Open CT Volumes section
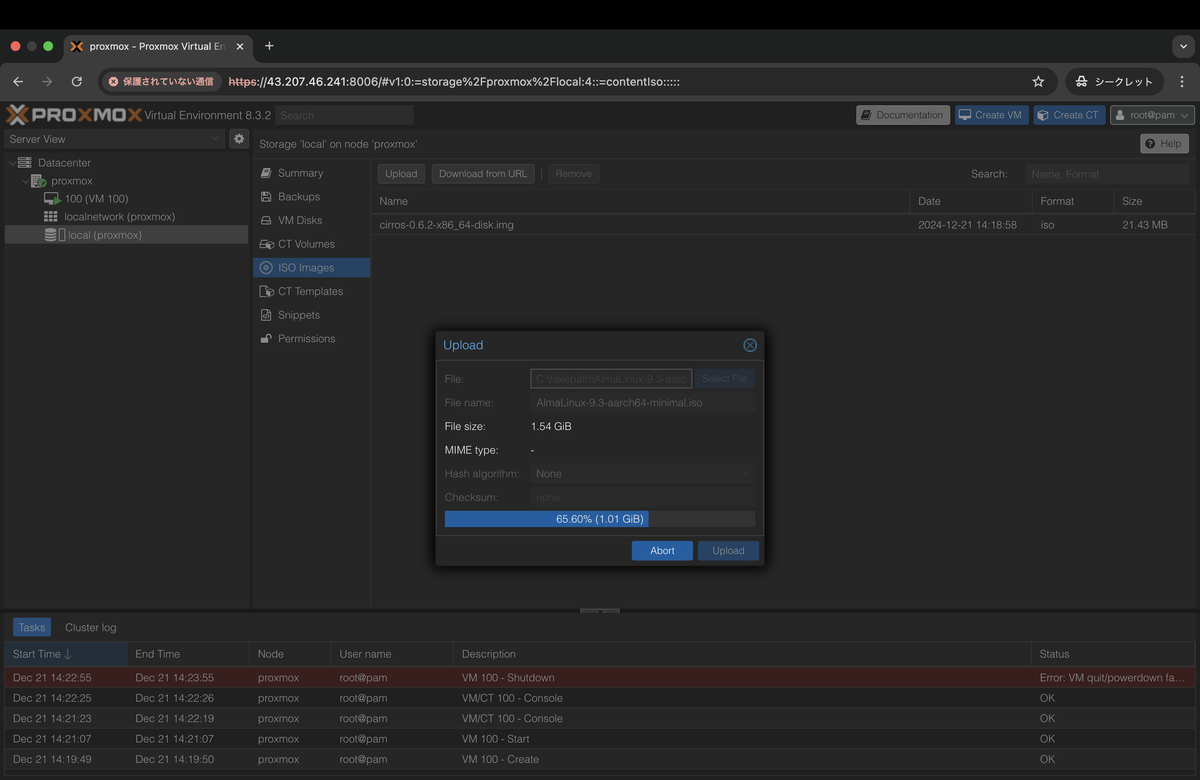 pyautogui.click(x=311, y=244)
